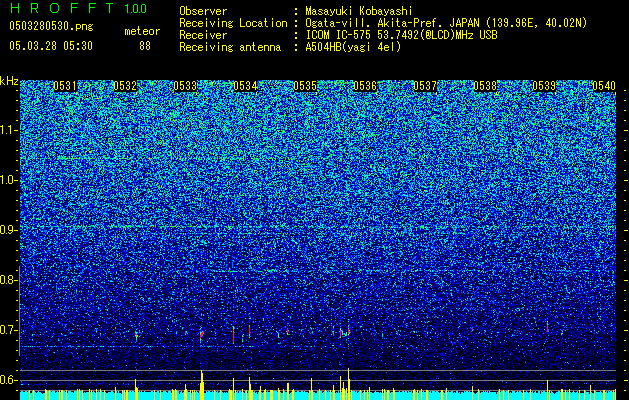
Task: Click the 1.0 kHz axis label
Action: (x=9, y=180)
